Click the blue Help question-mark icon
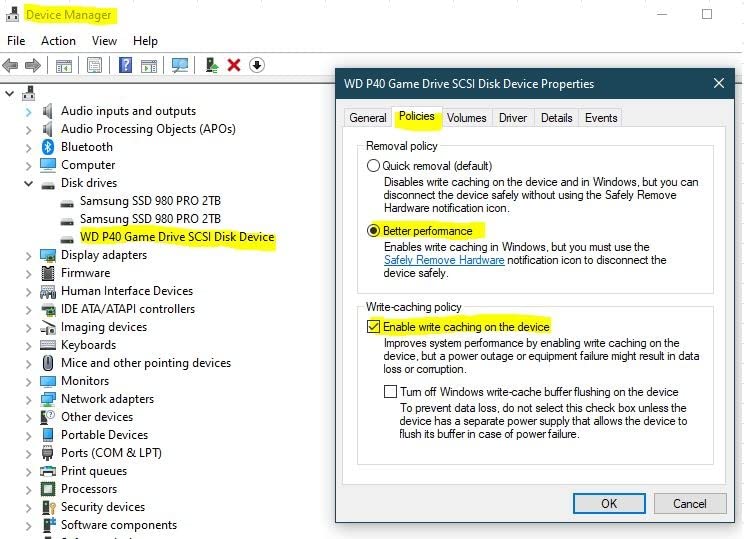The image size is (744, 539). point(125,65)
